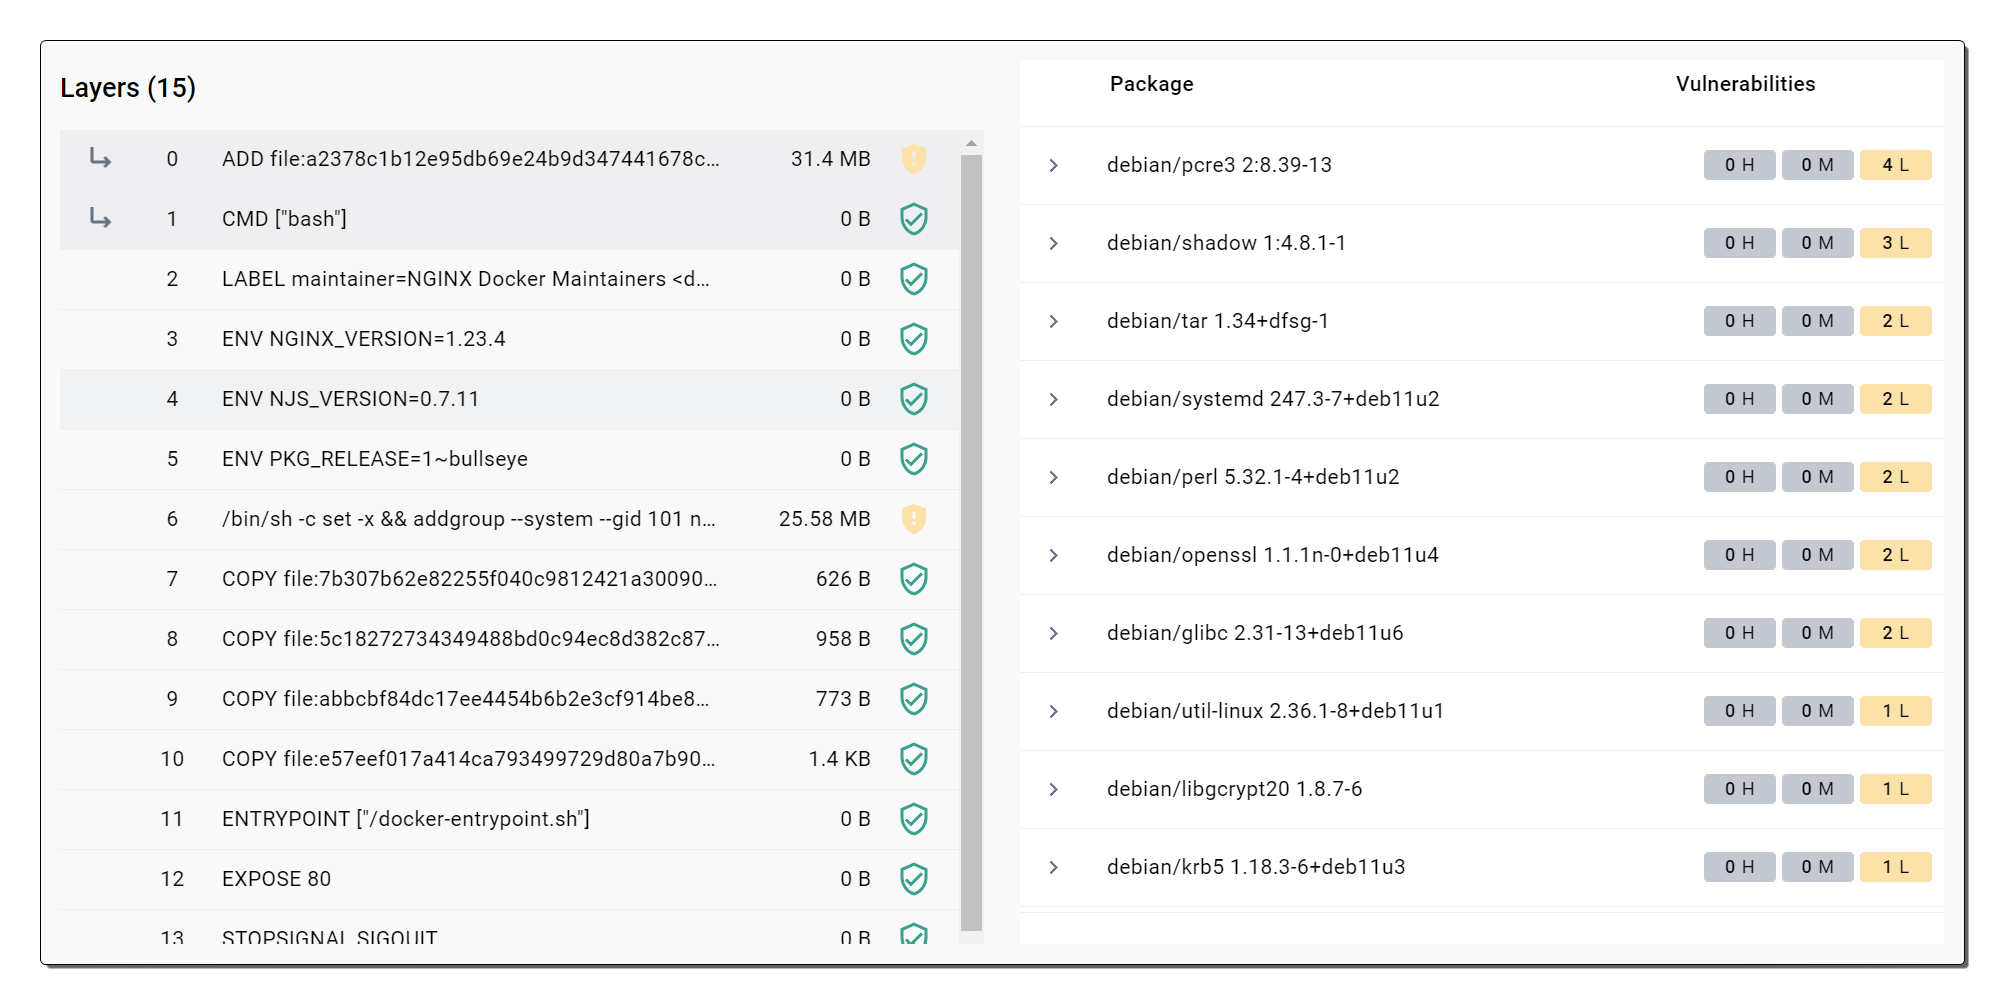Expand the debian/glibc package details

pos(1053,633)
